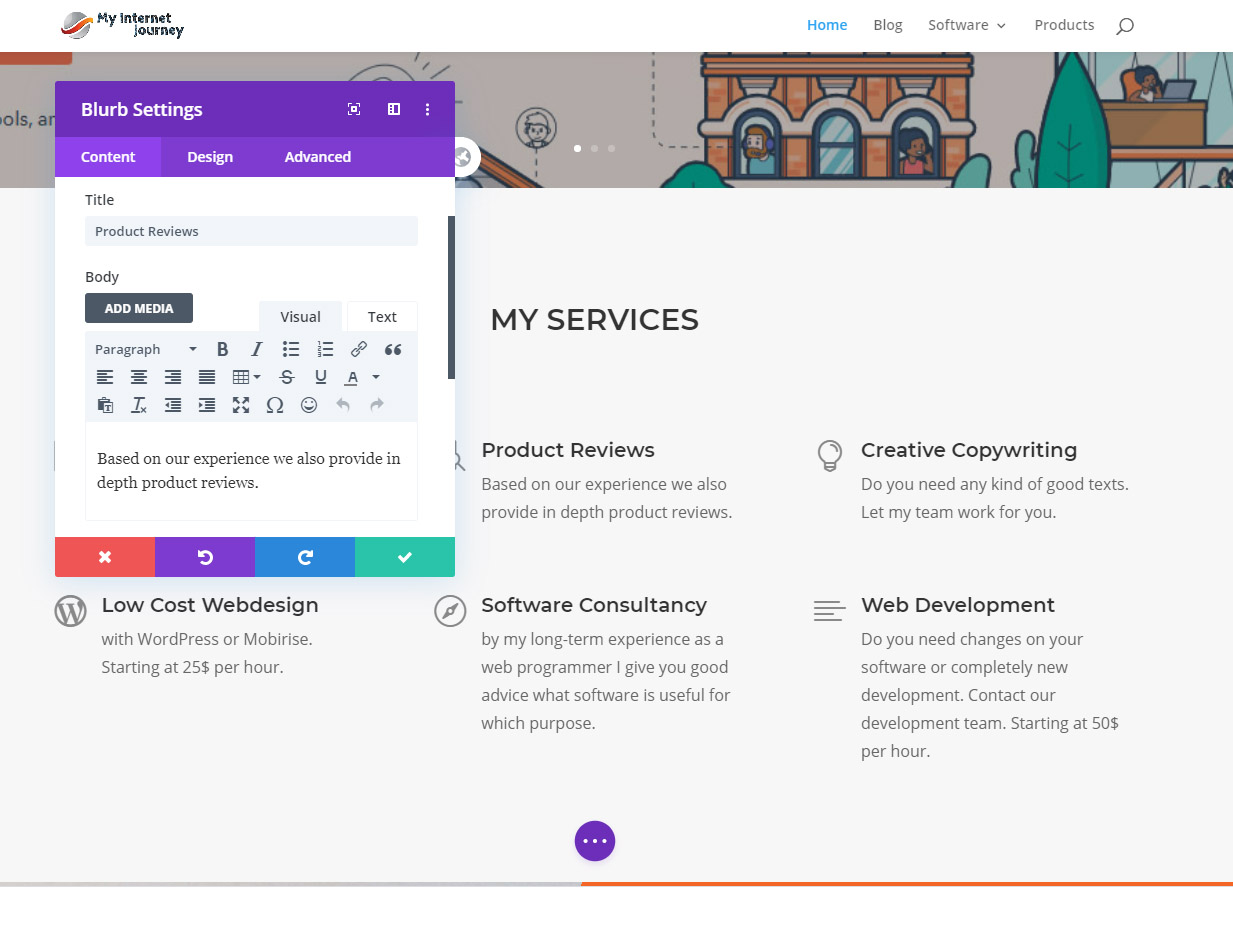Toggle expand modal icon in Blurb Settings

pyautogui.click(x=354, y=109)
